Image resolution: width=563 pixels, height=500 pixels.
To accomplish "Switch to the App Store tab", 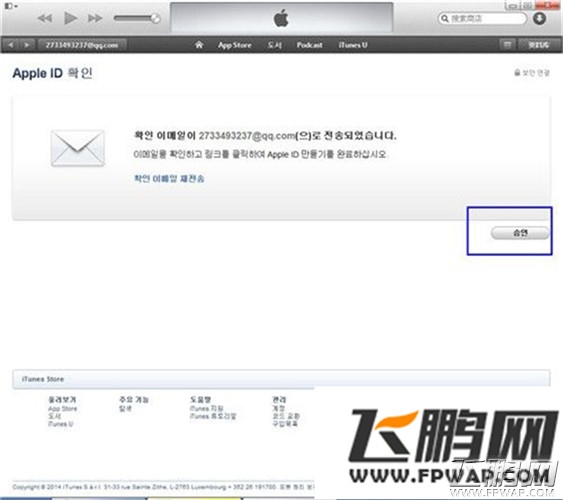I will [x=234, y=45].
